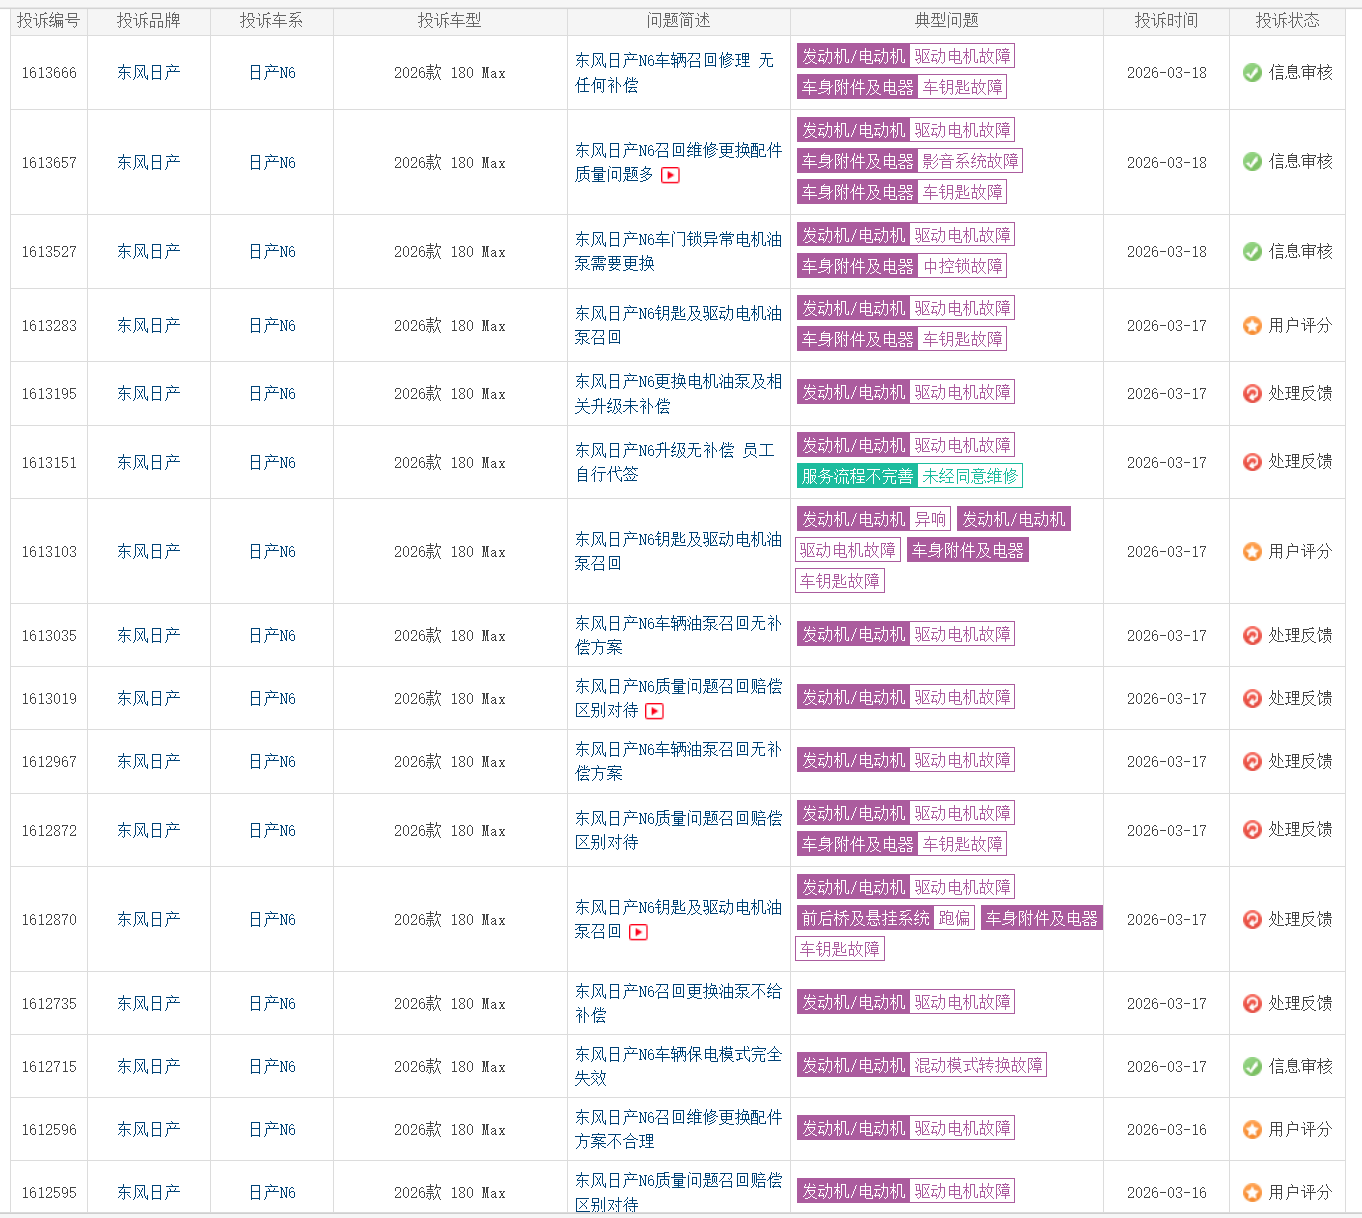
Task: Click orange 用户评分 icon for complaint 1613283
Action: pos(1252,326)
